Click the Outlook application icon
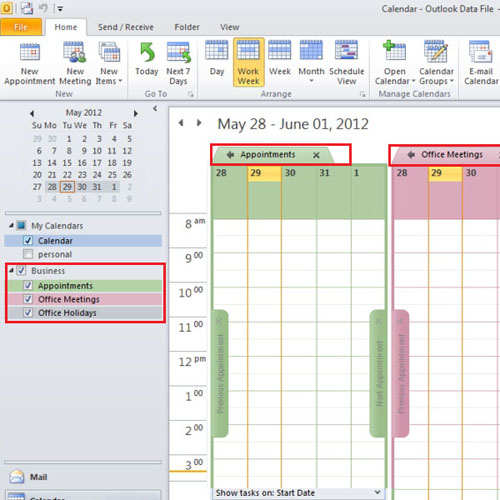The width and height of the screenshot is (500, 500). [6, 8]
